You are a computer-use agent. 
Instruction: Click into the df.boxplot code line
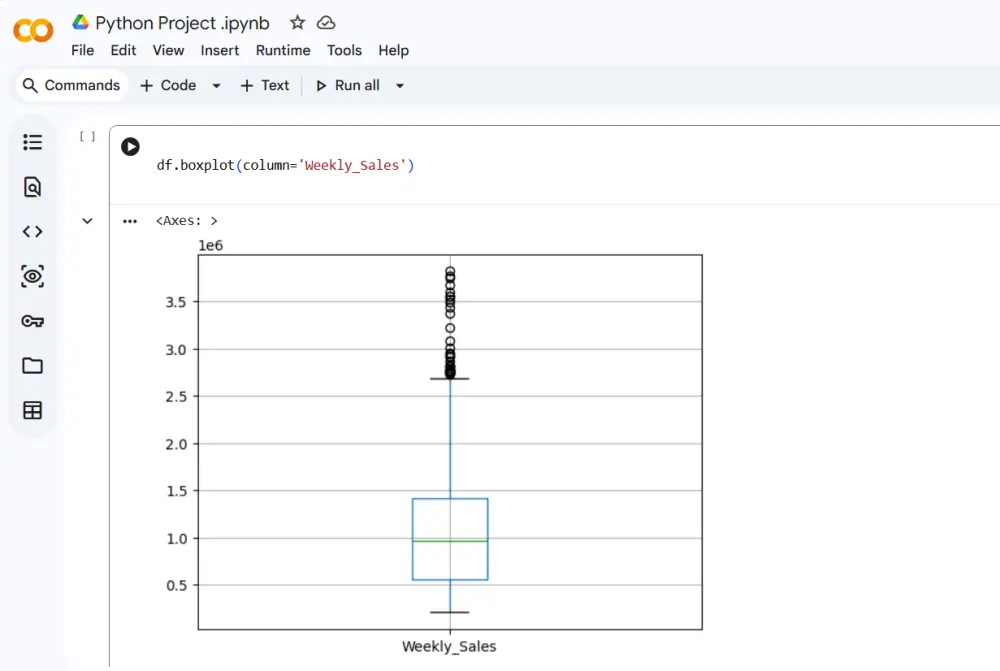(x=285, y=166)
